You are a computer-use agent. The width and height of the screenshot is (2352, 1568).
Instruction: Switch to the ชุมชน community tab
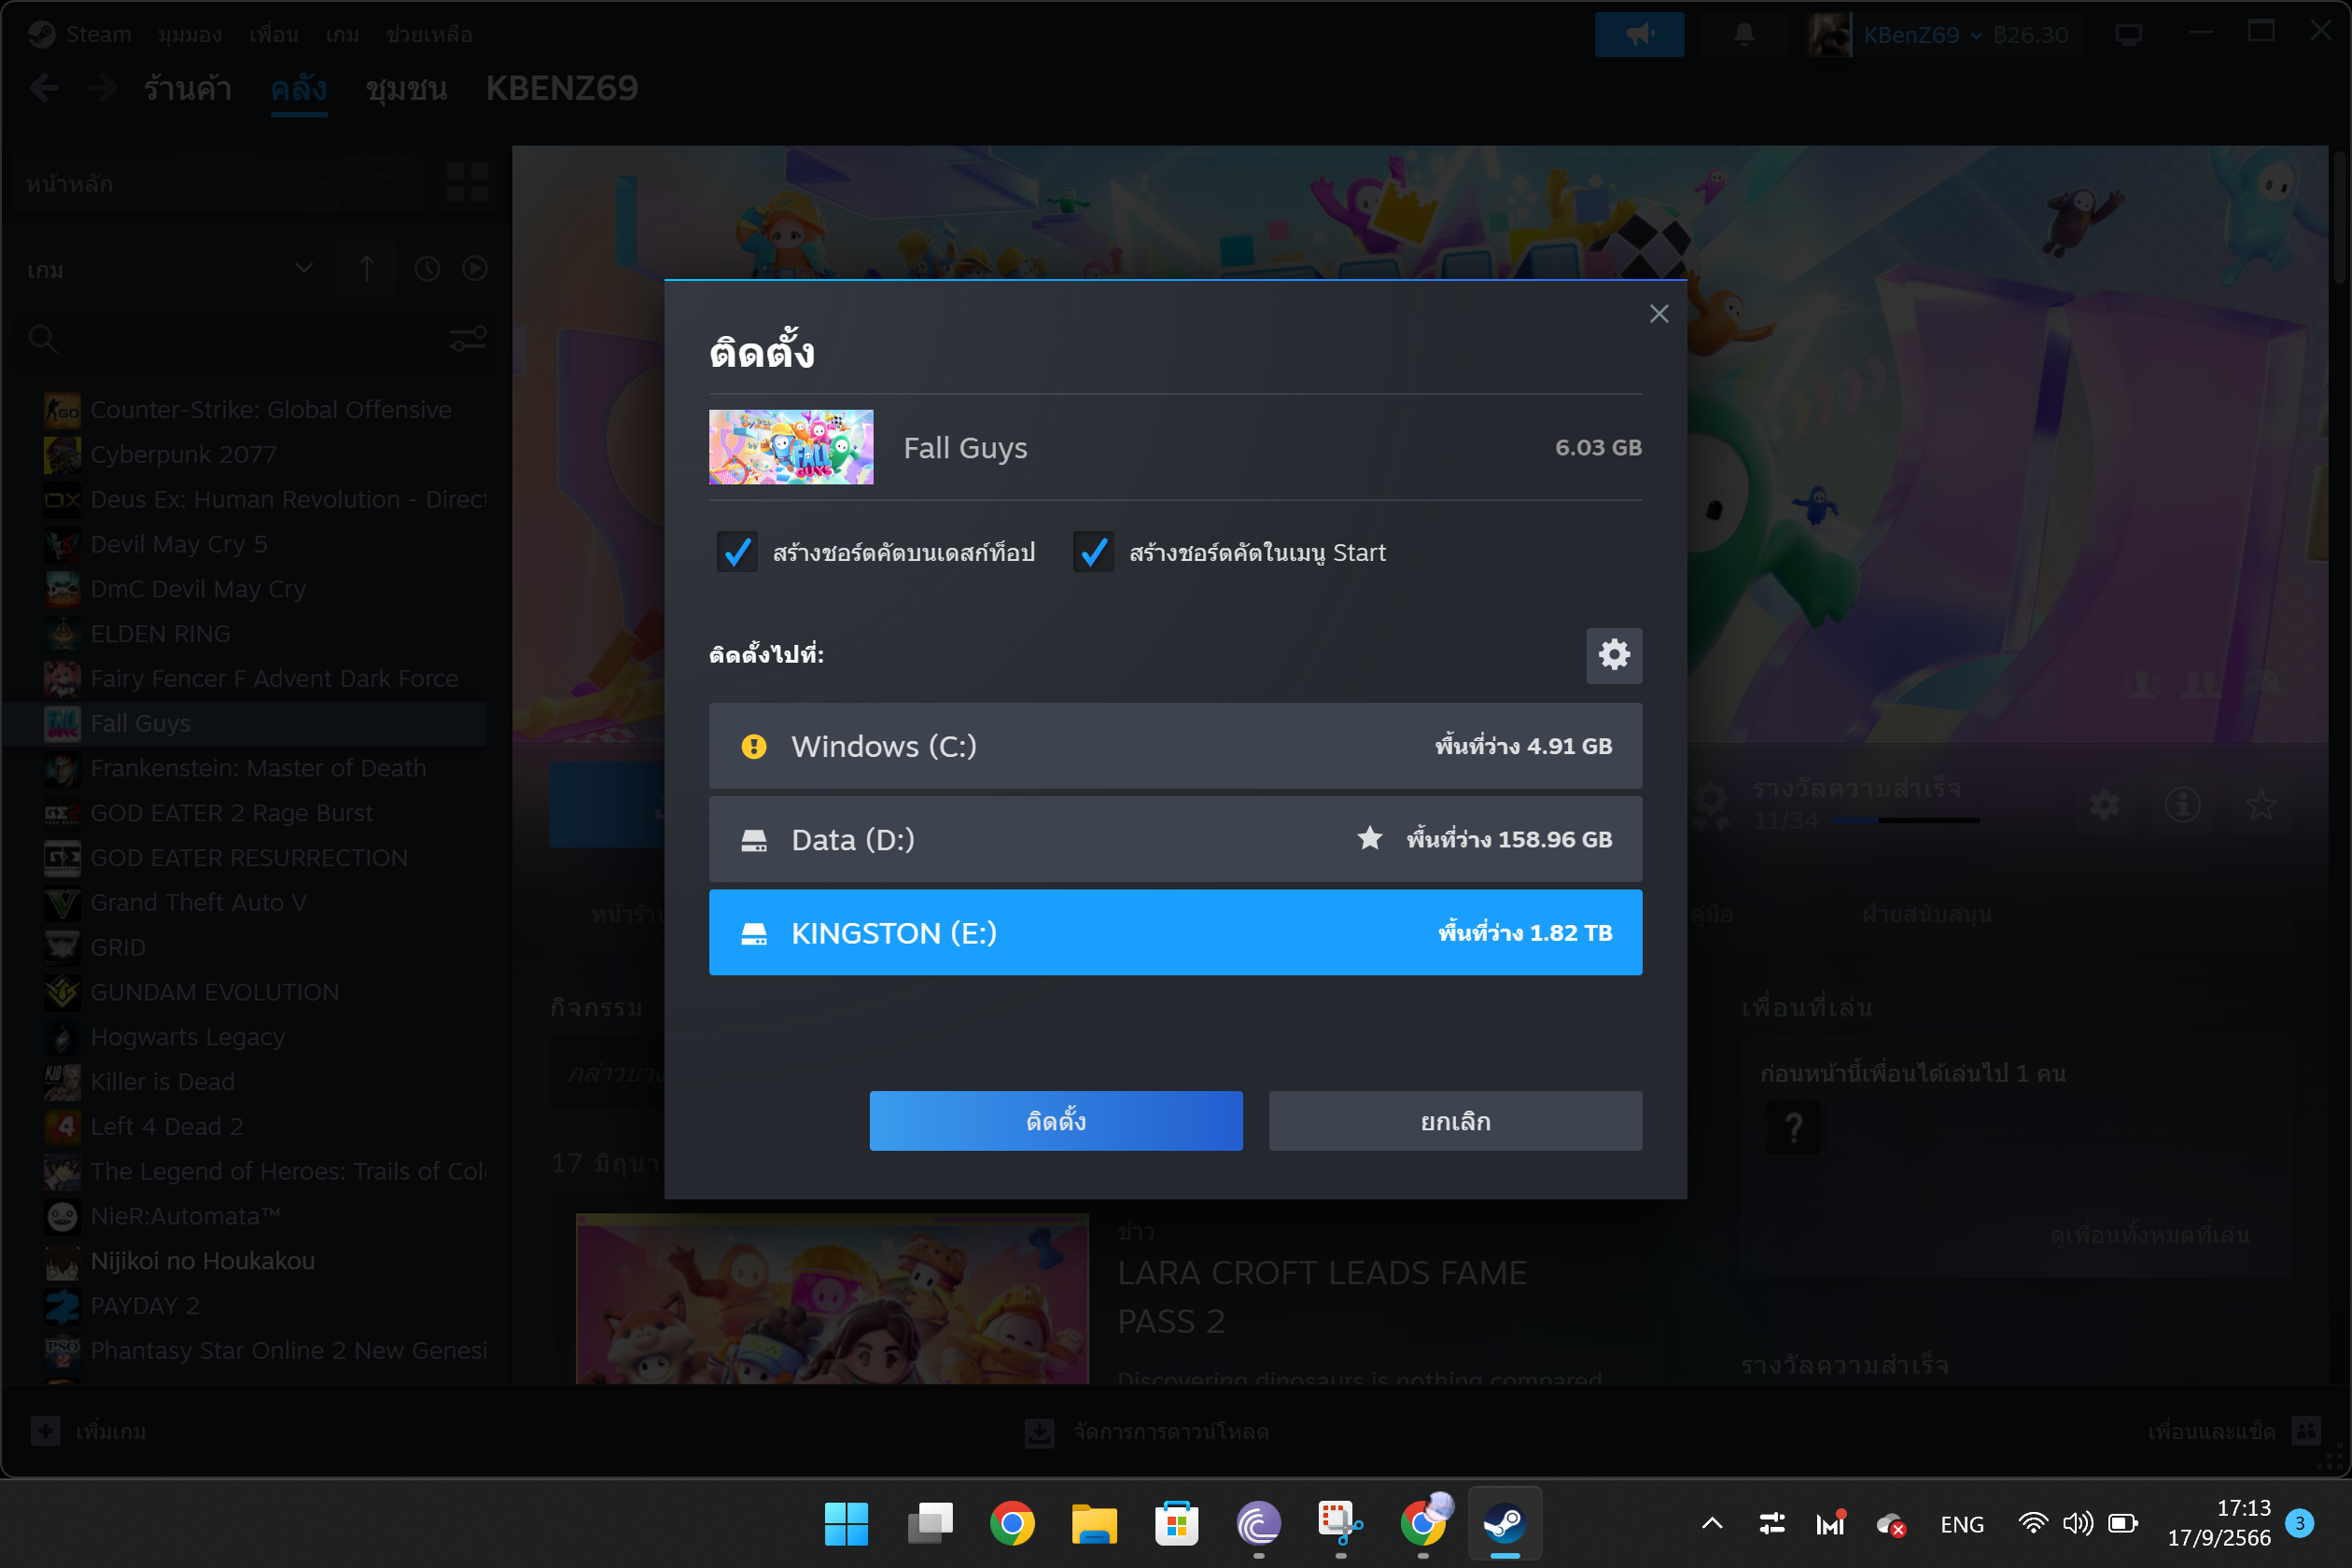[x=406, y=89]
